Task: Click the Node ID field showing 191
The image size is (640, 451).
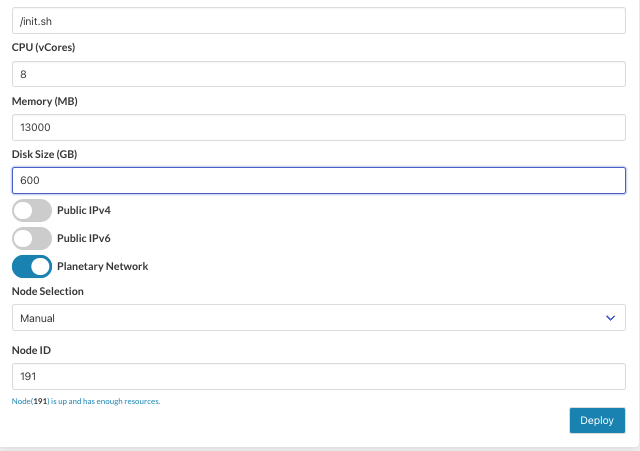Action: [x=319, y=376]
